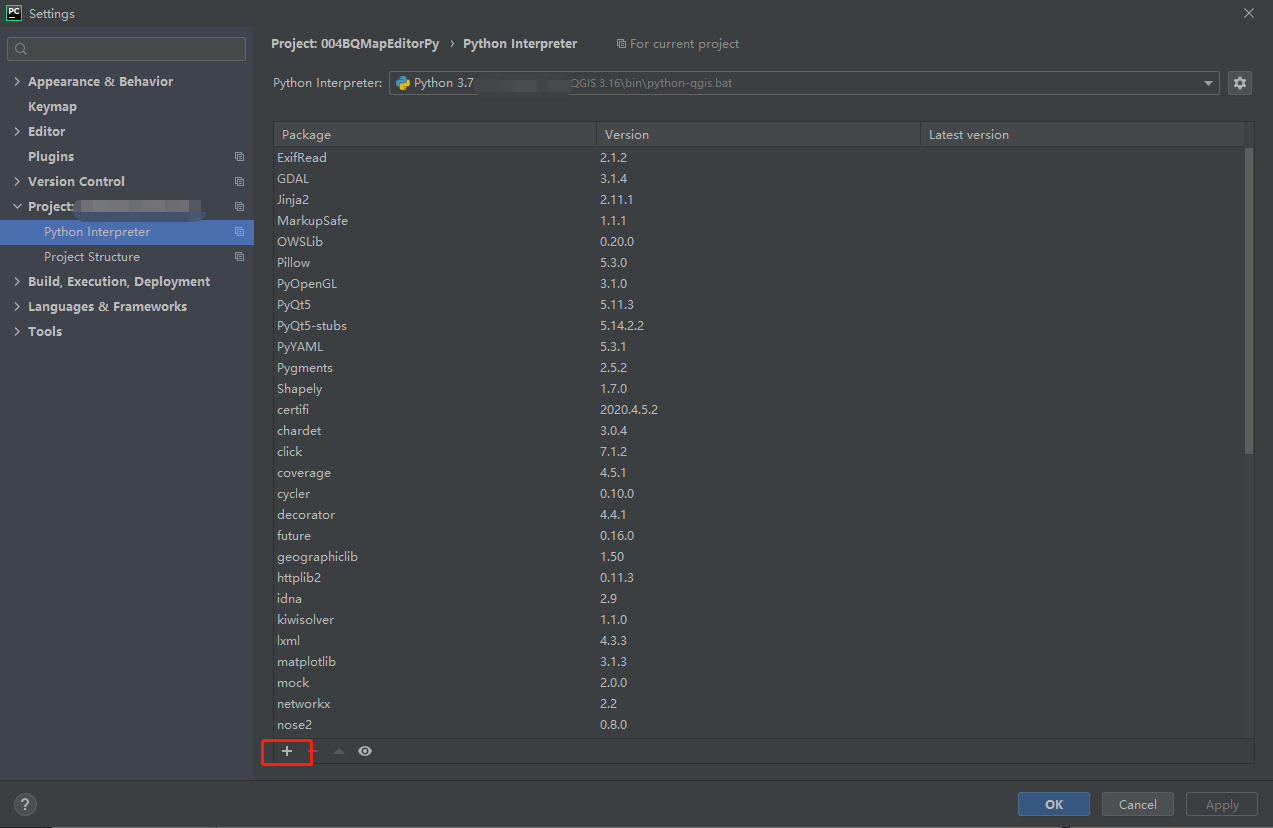Select the PyQt5-stubs package row
The height and width of the screenshot is (828, 1273).
click(x=760, y=326)
